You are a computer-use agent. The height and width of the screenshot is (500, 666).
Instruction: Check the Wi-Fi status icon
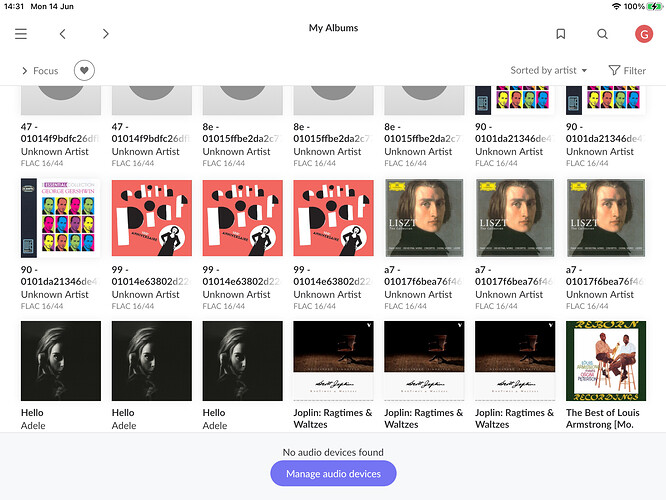coord(616,6)
